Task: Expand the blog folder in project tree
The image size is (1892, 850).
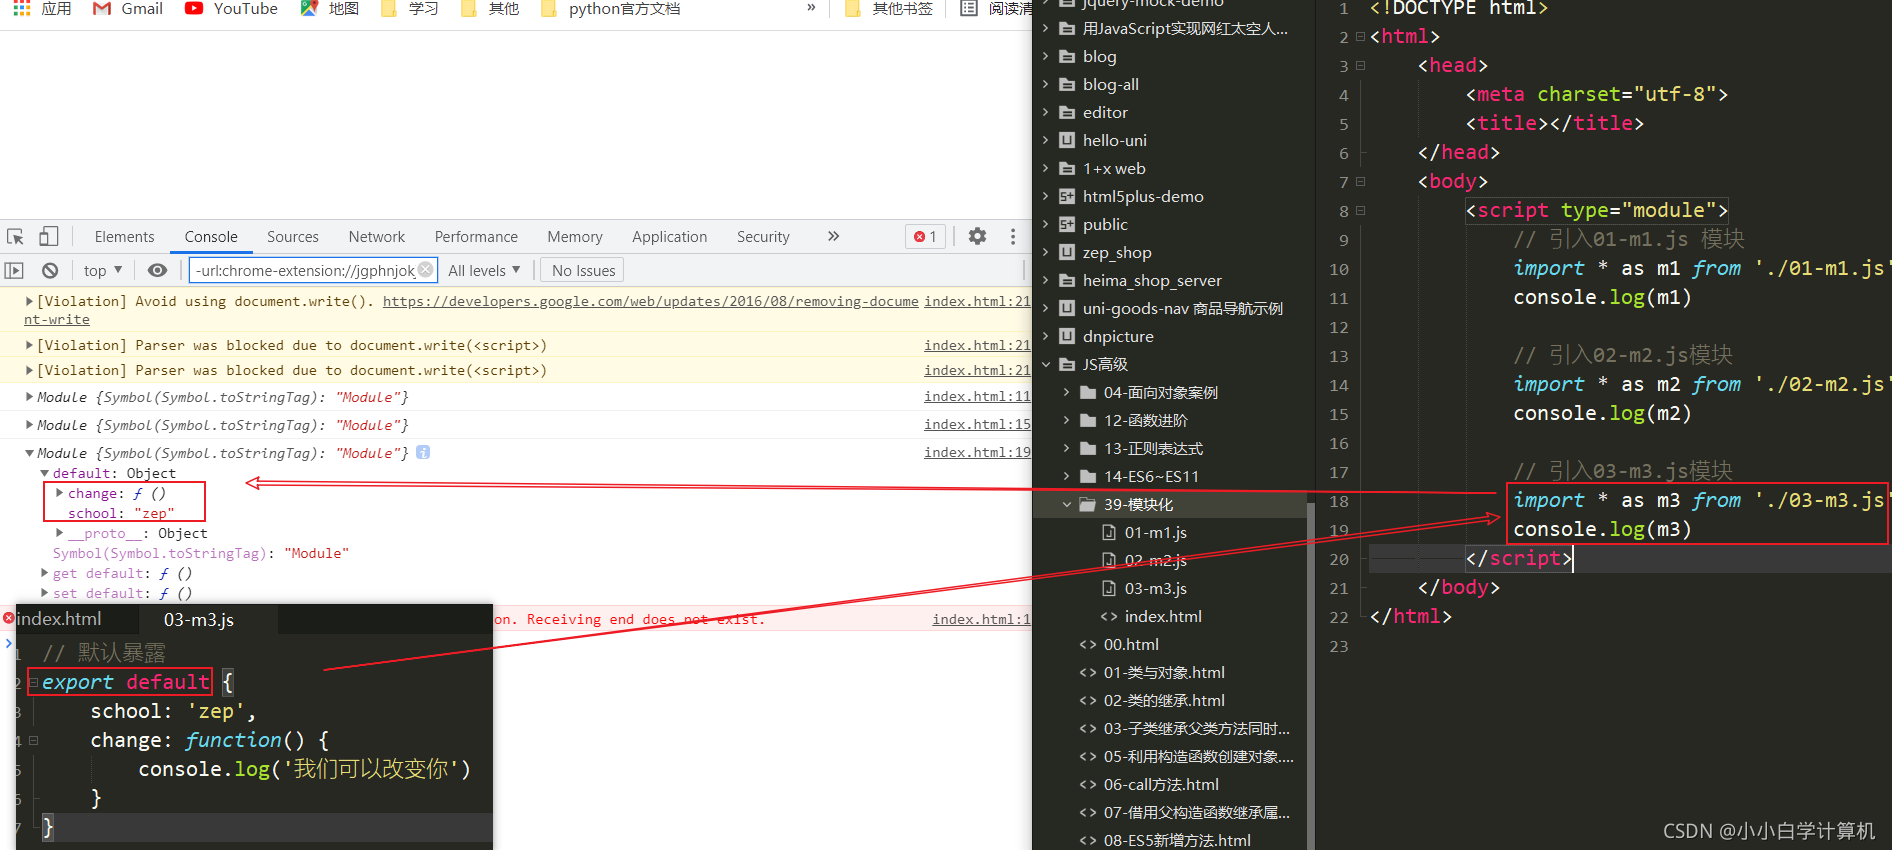Action: point(1046,56)
